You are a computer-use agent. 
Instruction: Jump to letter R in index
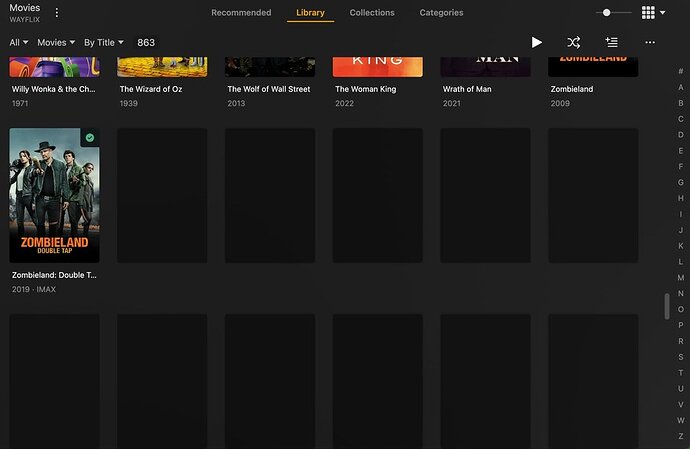pos(681,341)
